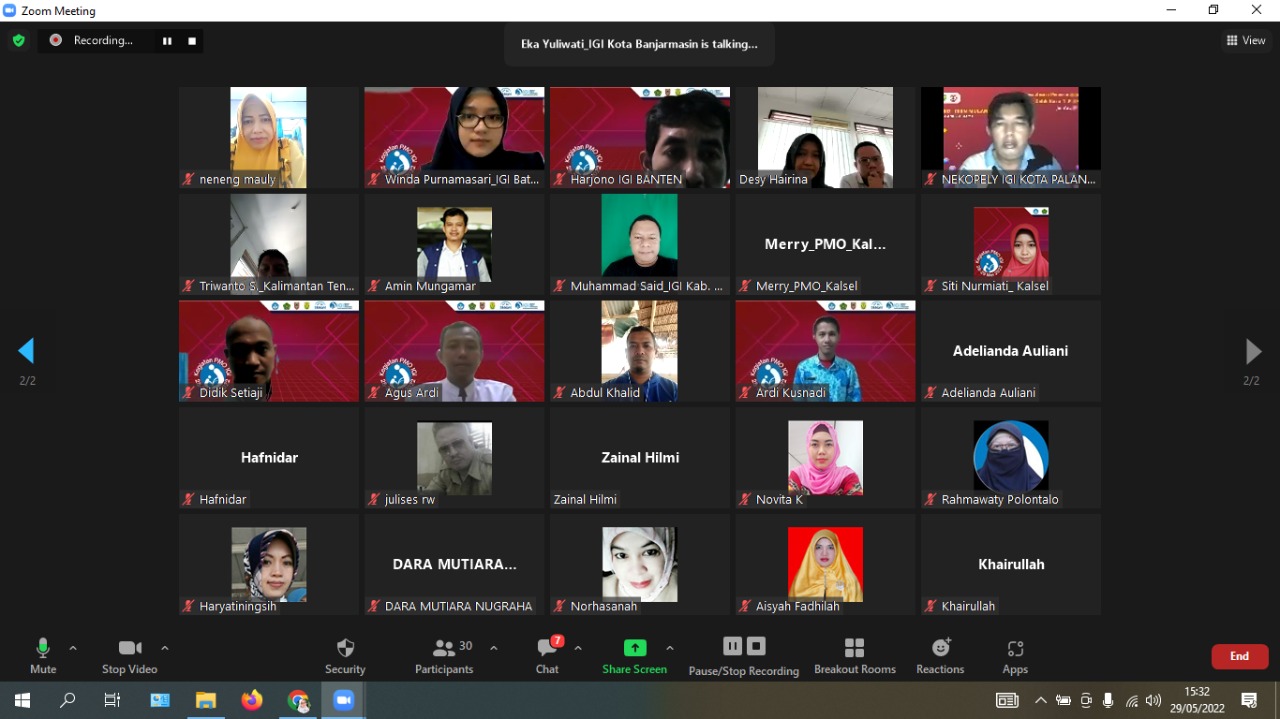Expand Share Screen options arrow
Image resolution: width=1280 pixels, height=719 pixels.
click(x=670, y=648)
